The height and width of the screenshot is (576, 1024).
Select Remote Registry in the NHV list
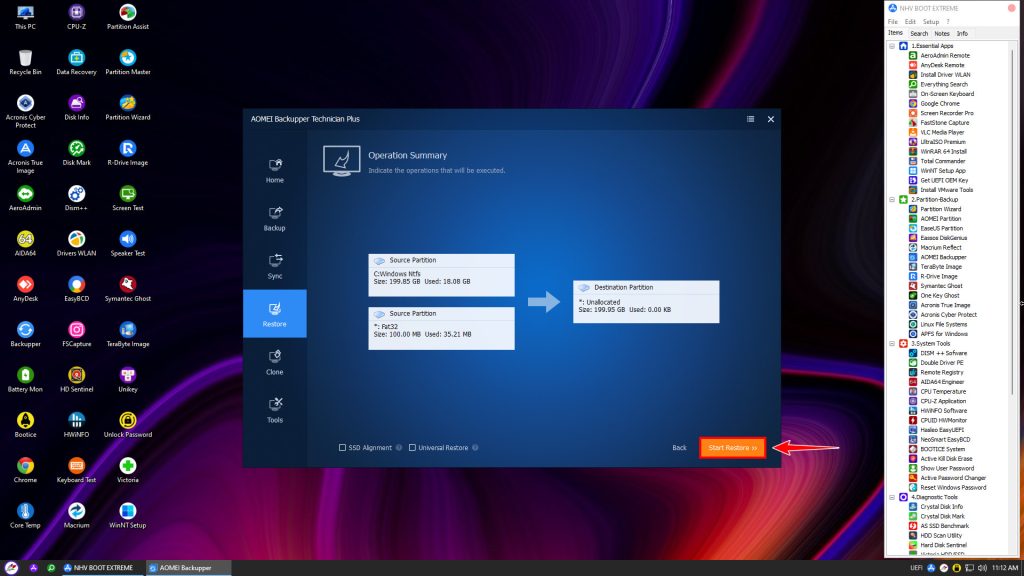(941, 372)
